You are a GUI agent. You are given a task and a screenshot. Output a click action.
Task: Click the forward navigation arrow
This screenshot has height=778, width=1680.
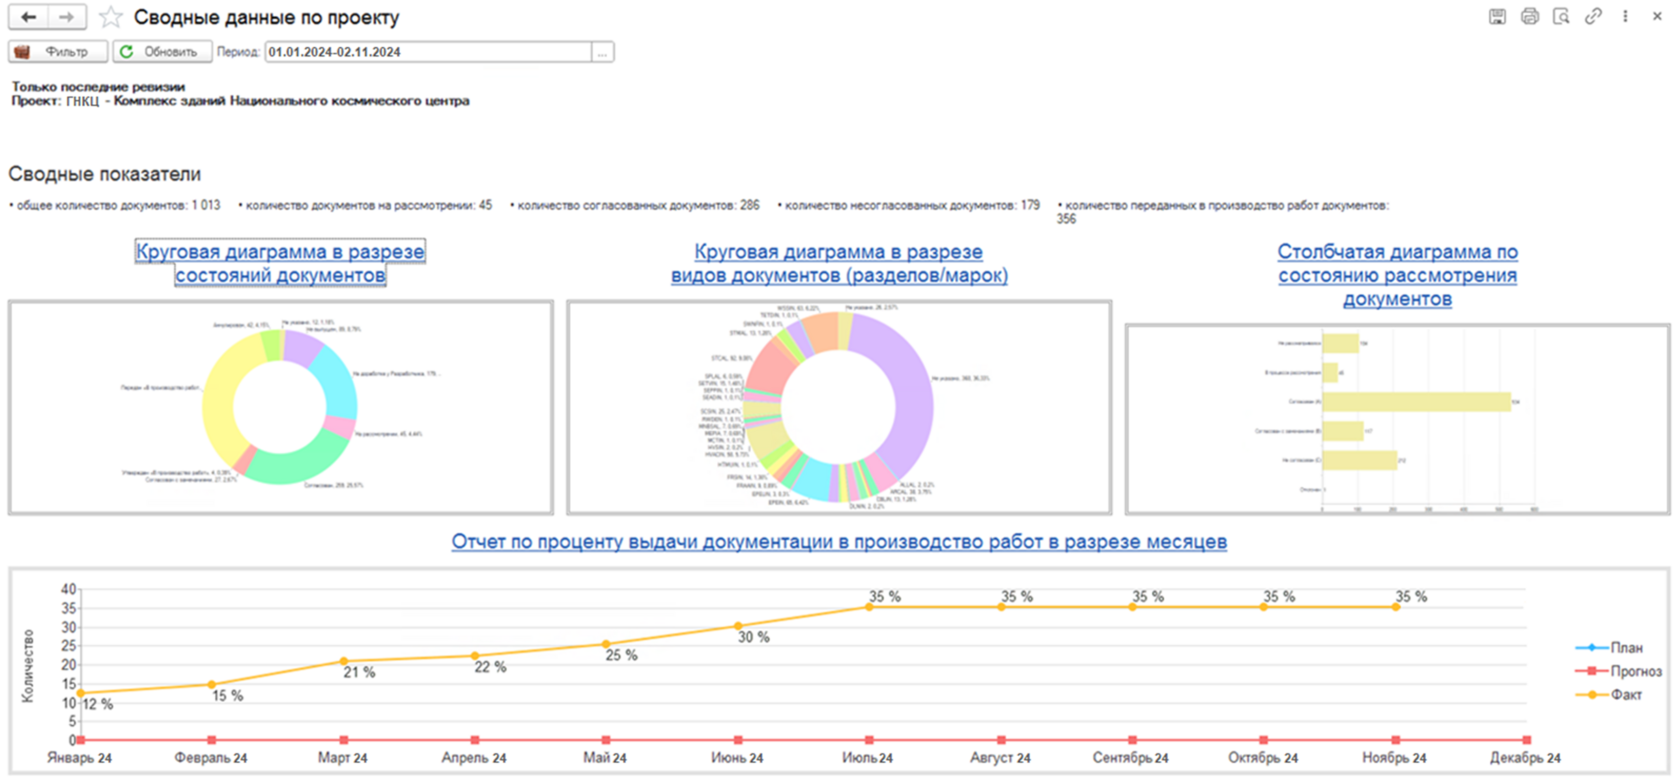66,17
